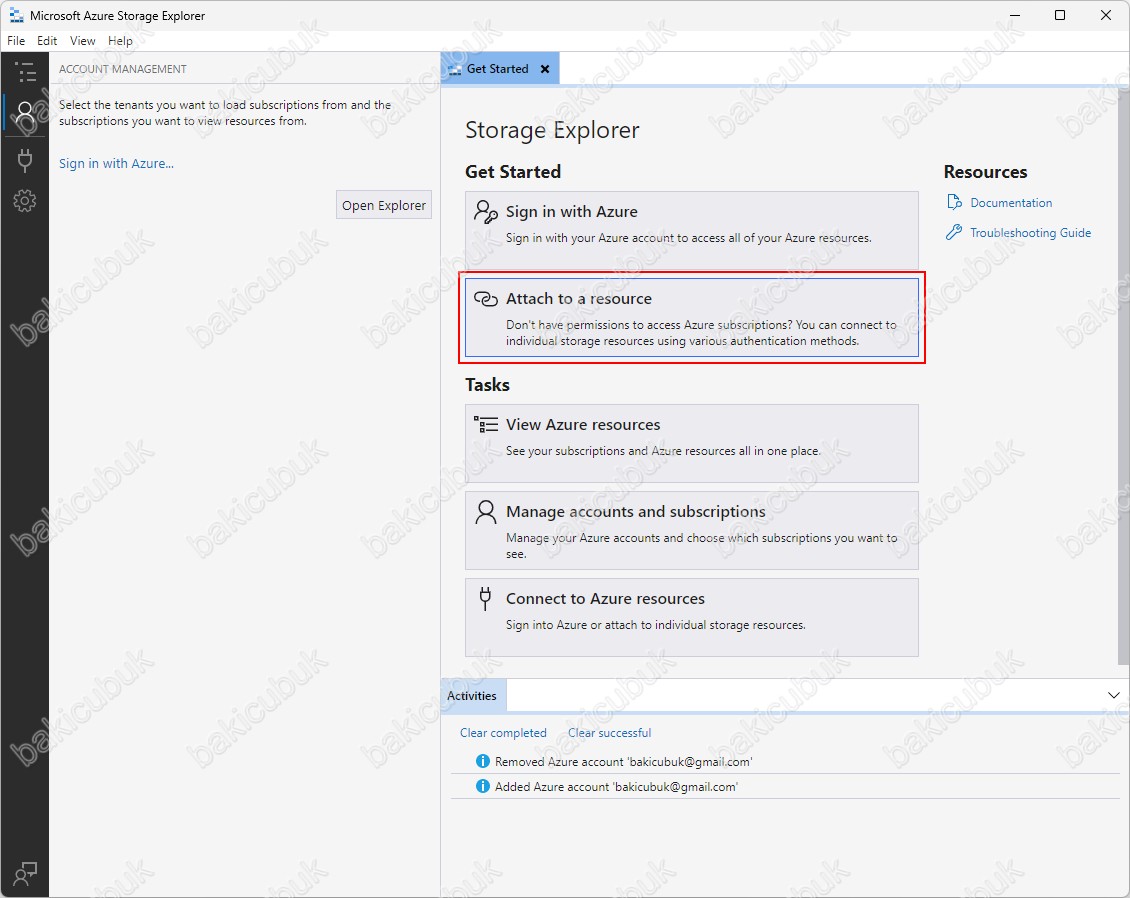Click the Troubleshooting Guide wrench icon

coord(953,232)
